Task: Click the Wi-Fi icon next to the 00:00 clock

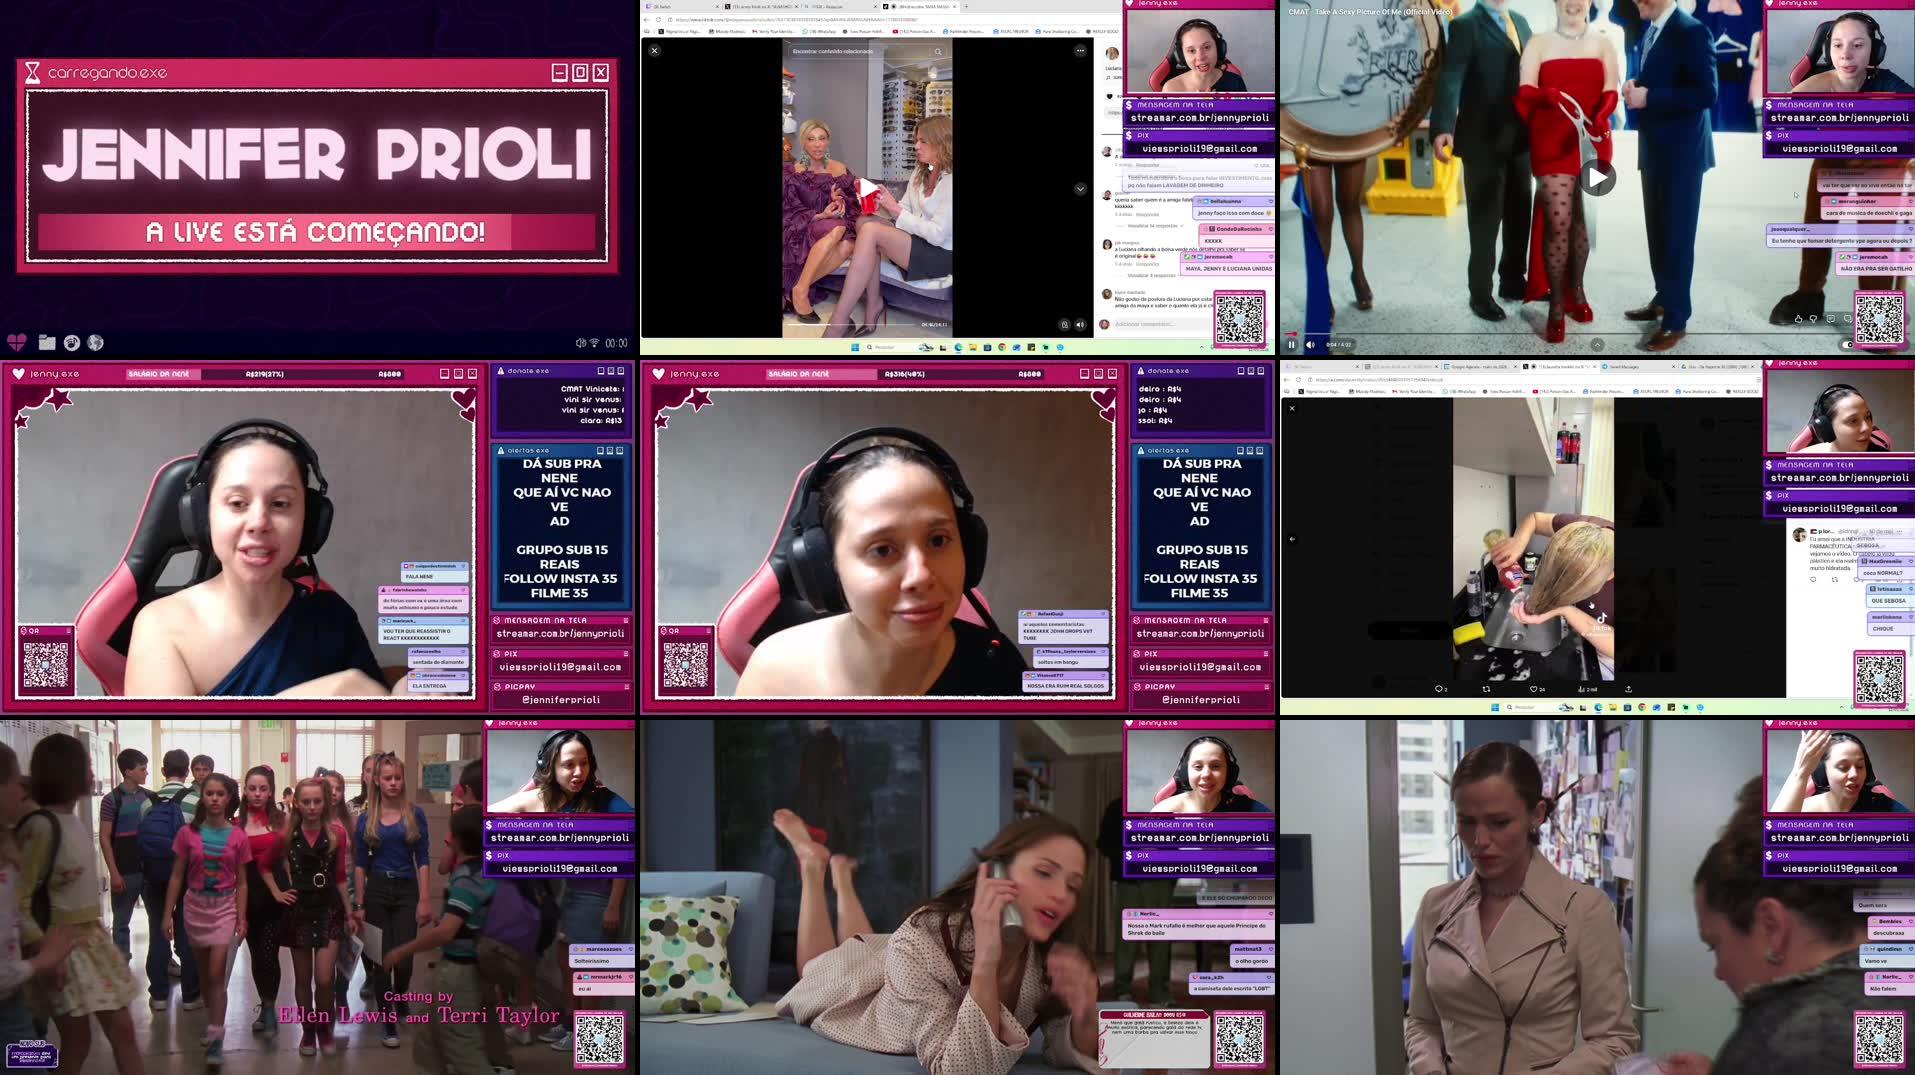Action: pos(594,343)
